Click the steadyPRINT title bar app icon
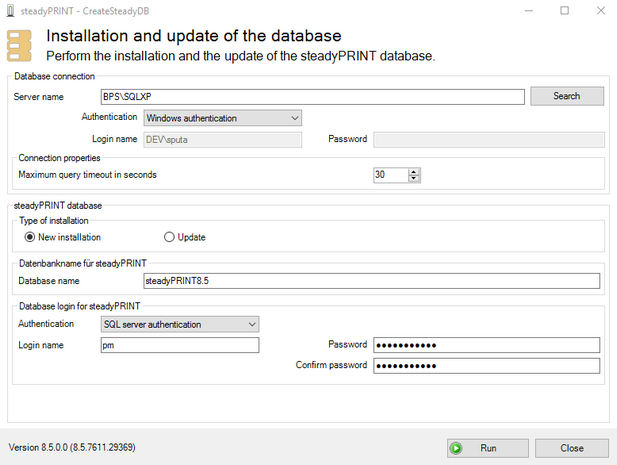Viewport: 617px width, 465px height. point(11,11)
